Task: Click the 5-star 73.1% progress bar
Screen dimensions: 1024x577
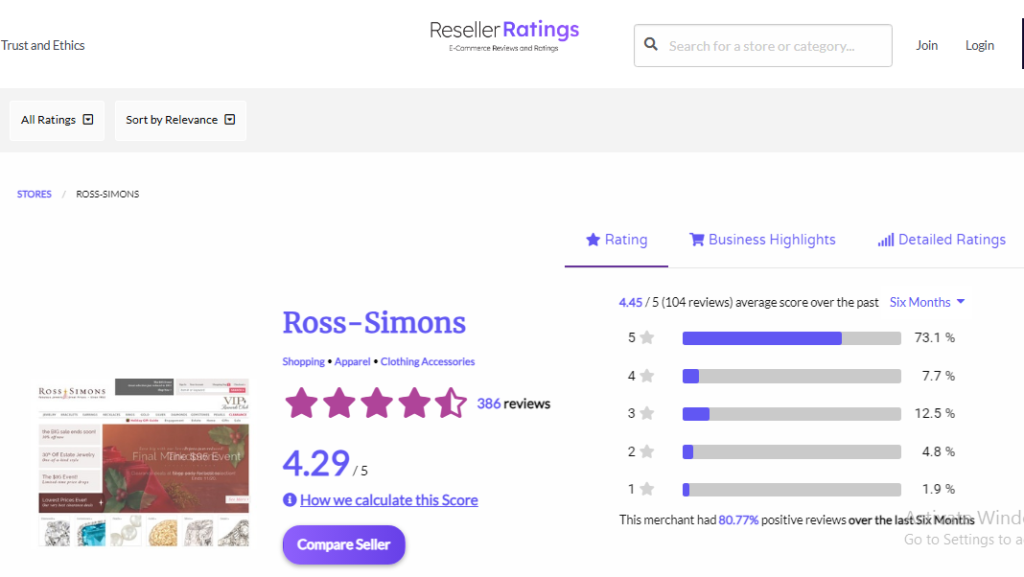Action: click(x=792, y=337)
